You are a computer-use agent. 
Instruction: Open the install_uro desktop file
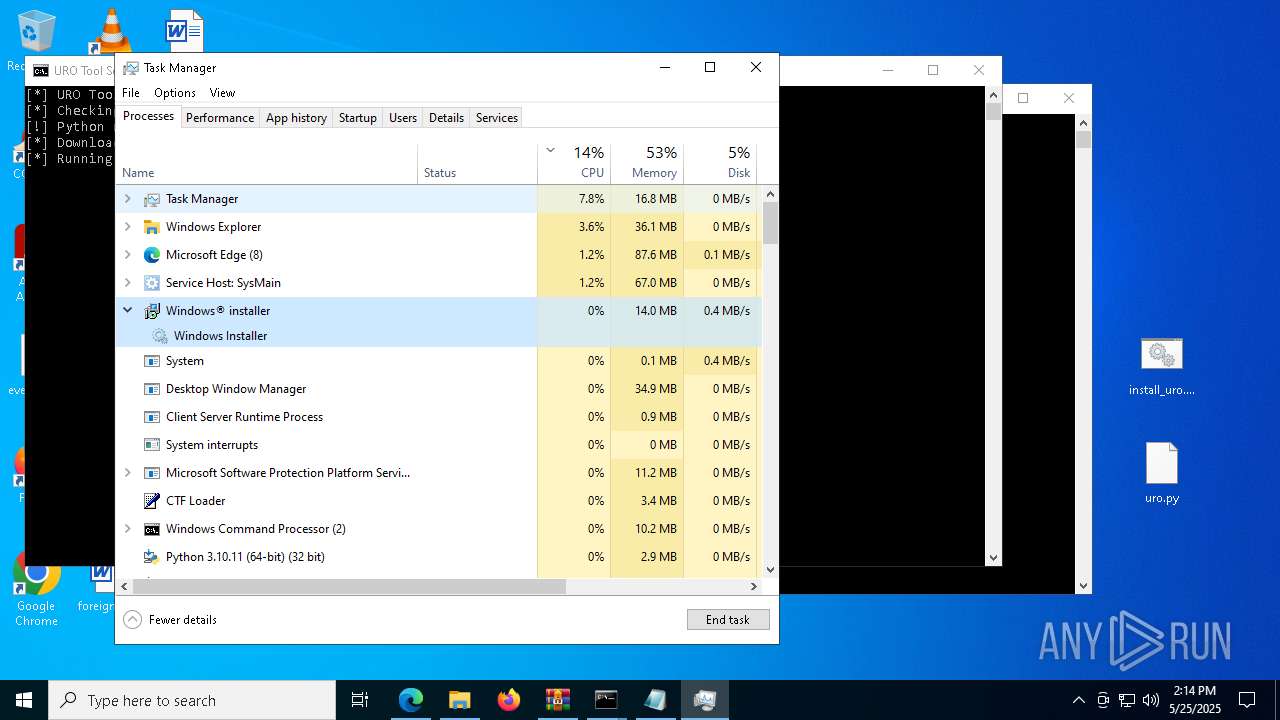click(1162, 366)
